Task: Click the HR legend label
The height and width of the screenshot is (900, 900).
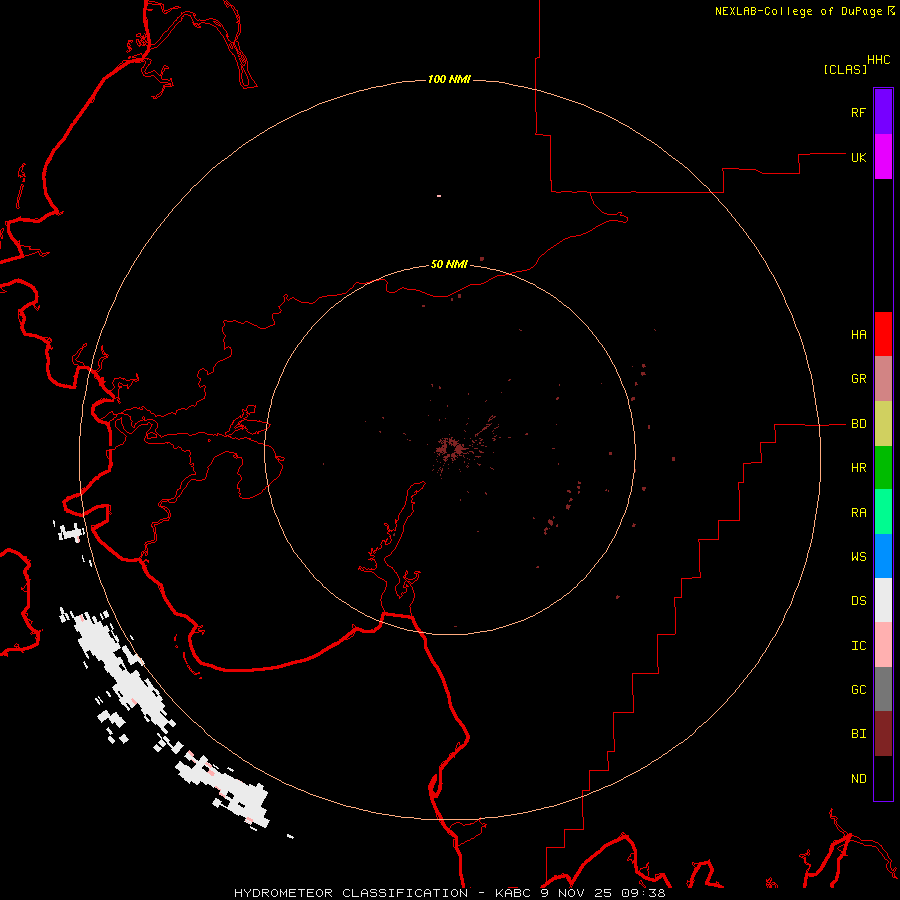Action: (x=859, y=468)
